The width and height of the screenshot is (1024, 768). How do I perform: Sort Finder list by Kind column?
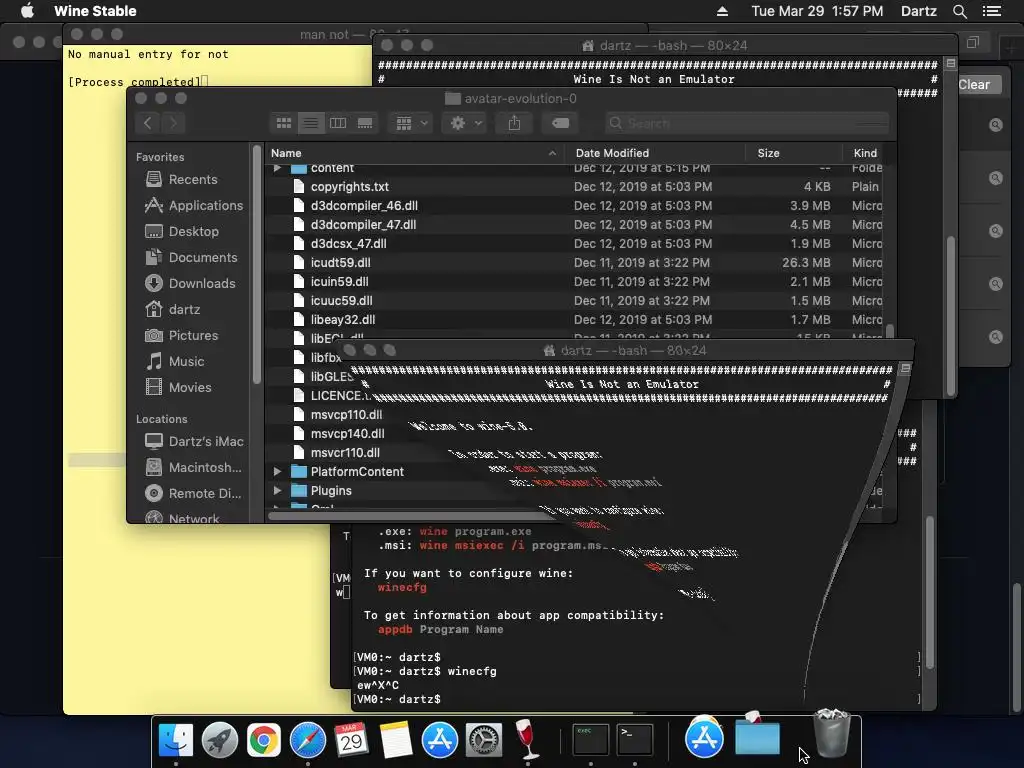[865, 153]
